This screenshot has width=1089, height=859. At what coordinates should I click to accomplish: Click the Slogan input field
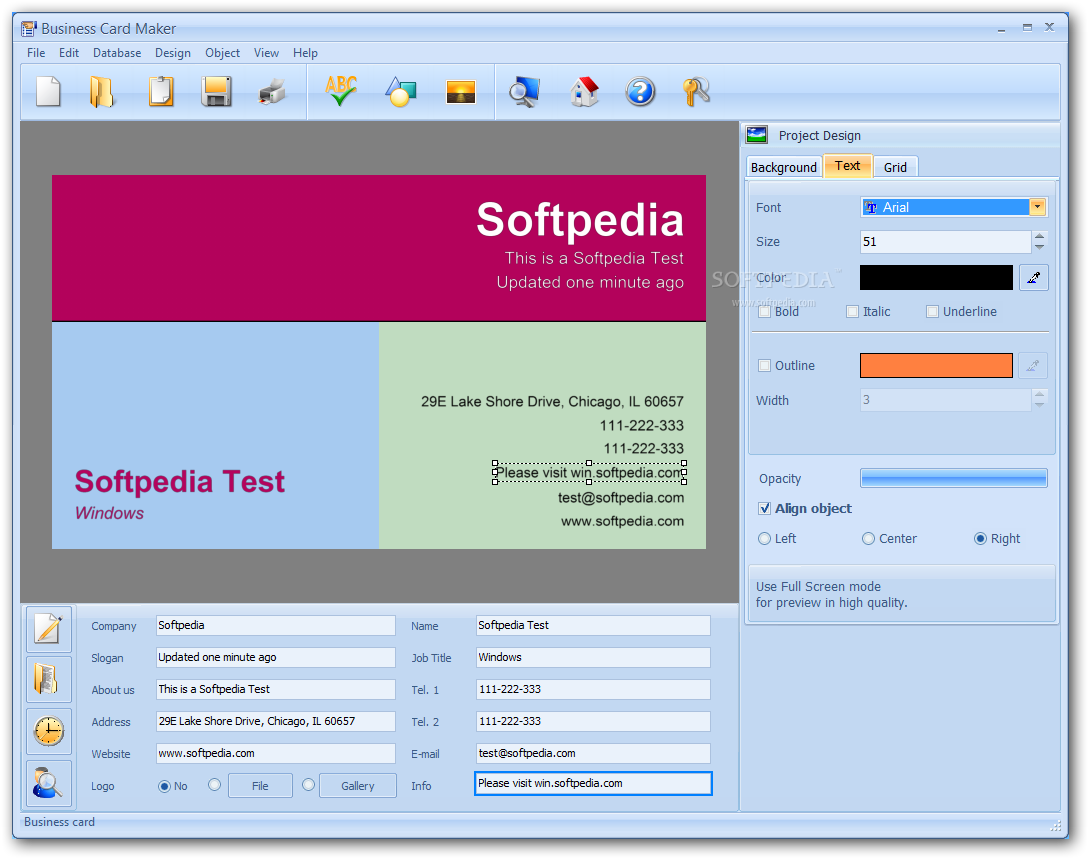point(276,657)
